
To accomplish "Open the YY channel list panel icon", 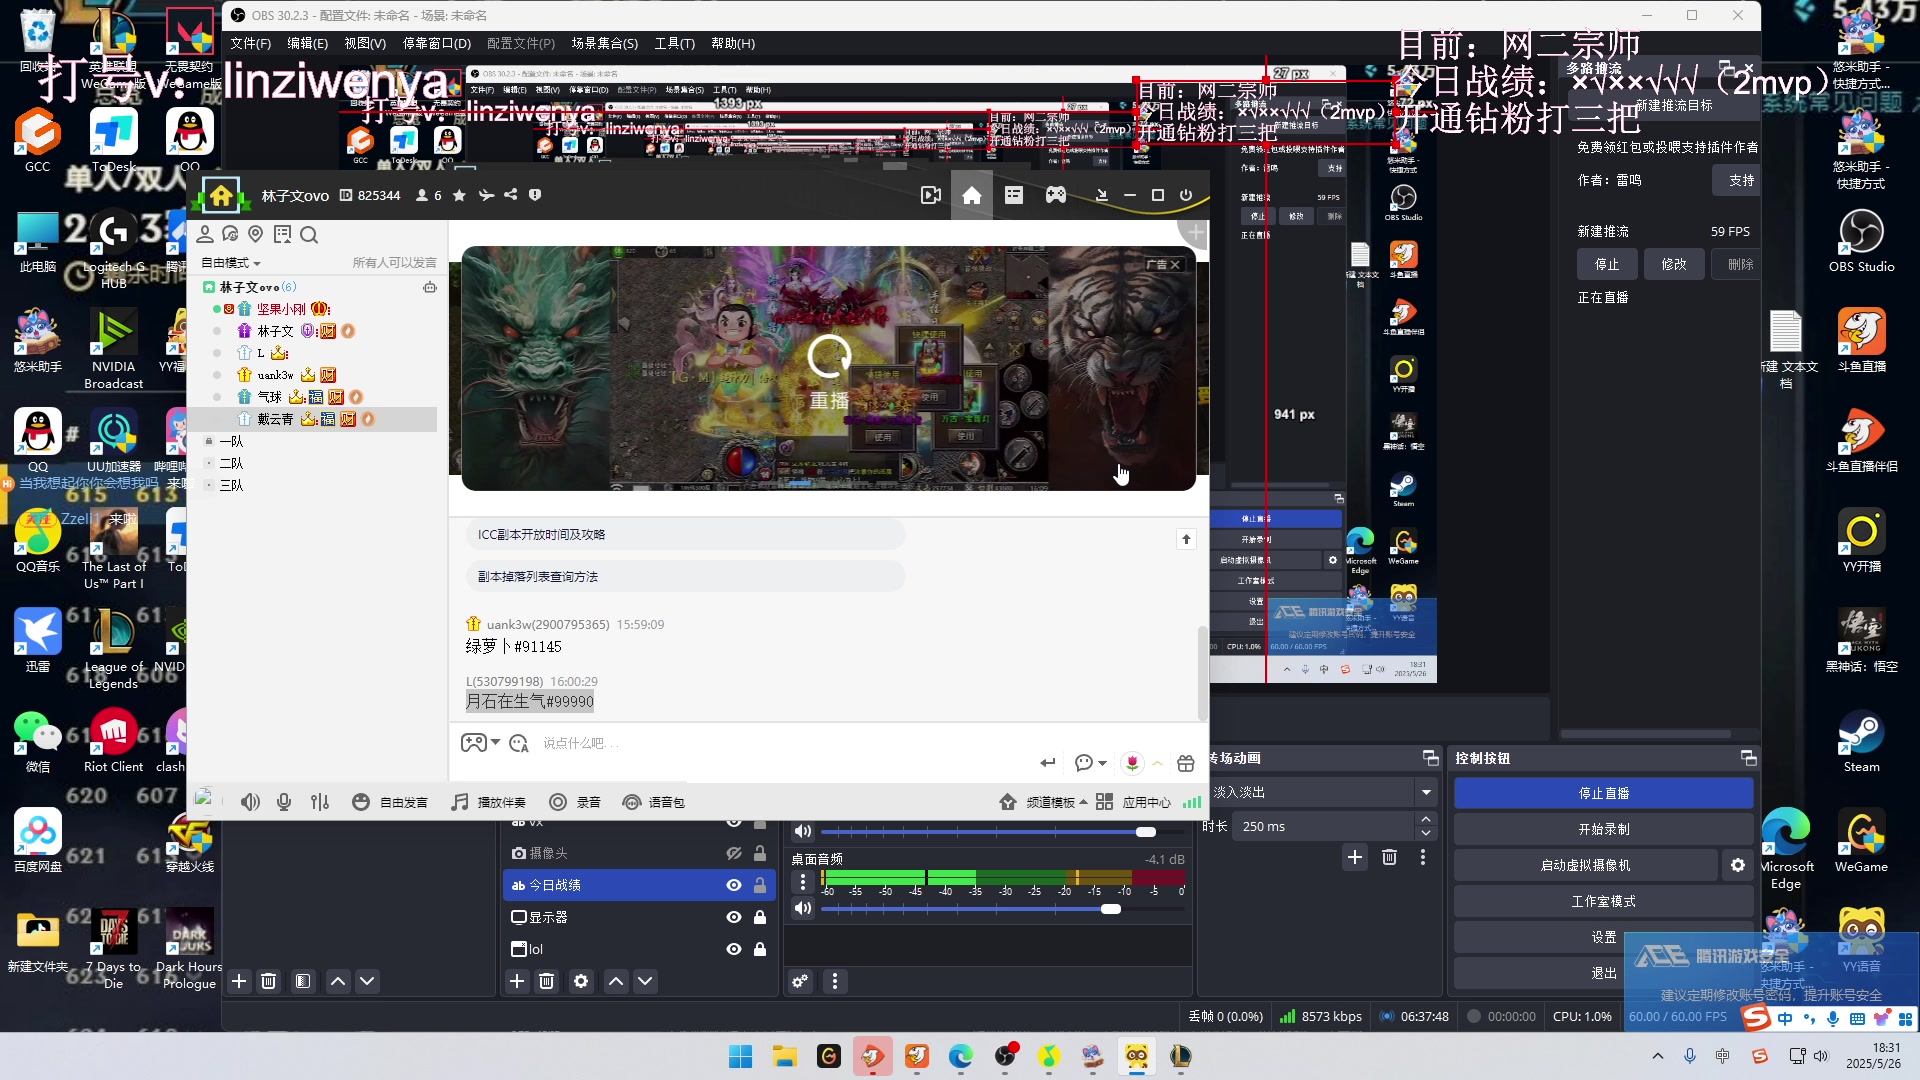I will pyautogui.click(x=1014, y=195).
